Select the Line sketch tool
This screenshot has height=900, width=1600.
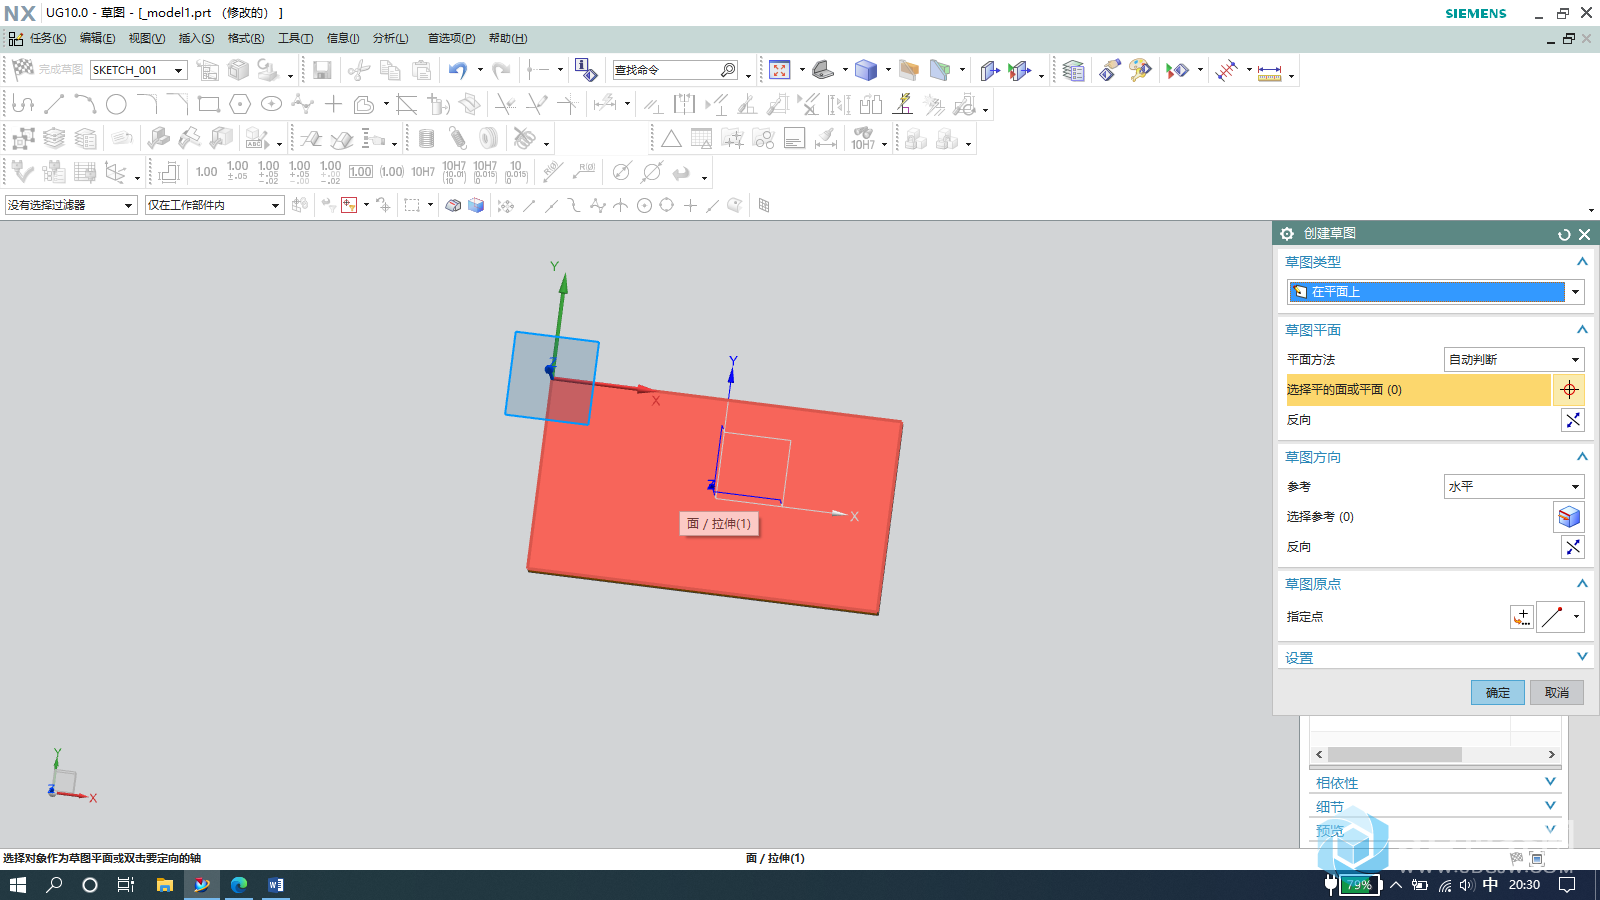[x=54, y=104]
